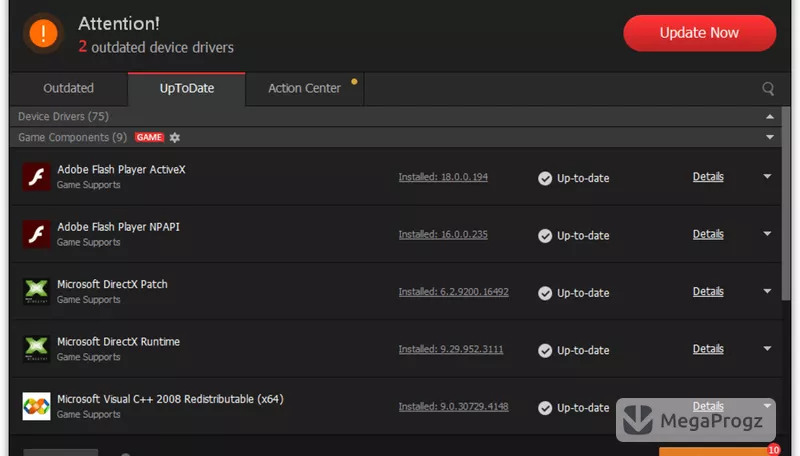Viewport: 800px width, 456px height.
Task: Switch to the UpToDate tab
Action: tap(187, 89)
